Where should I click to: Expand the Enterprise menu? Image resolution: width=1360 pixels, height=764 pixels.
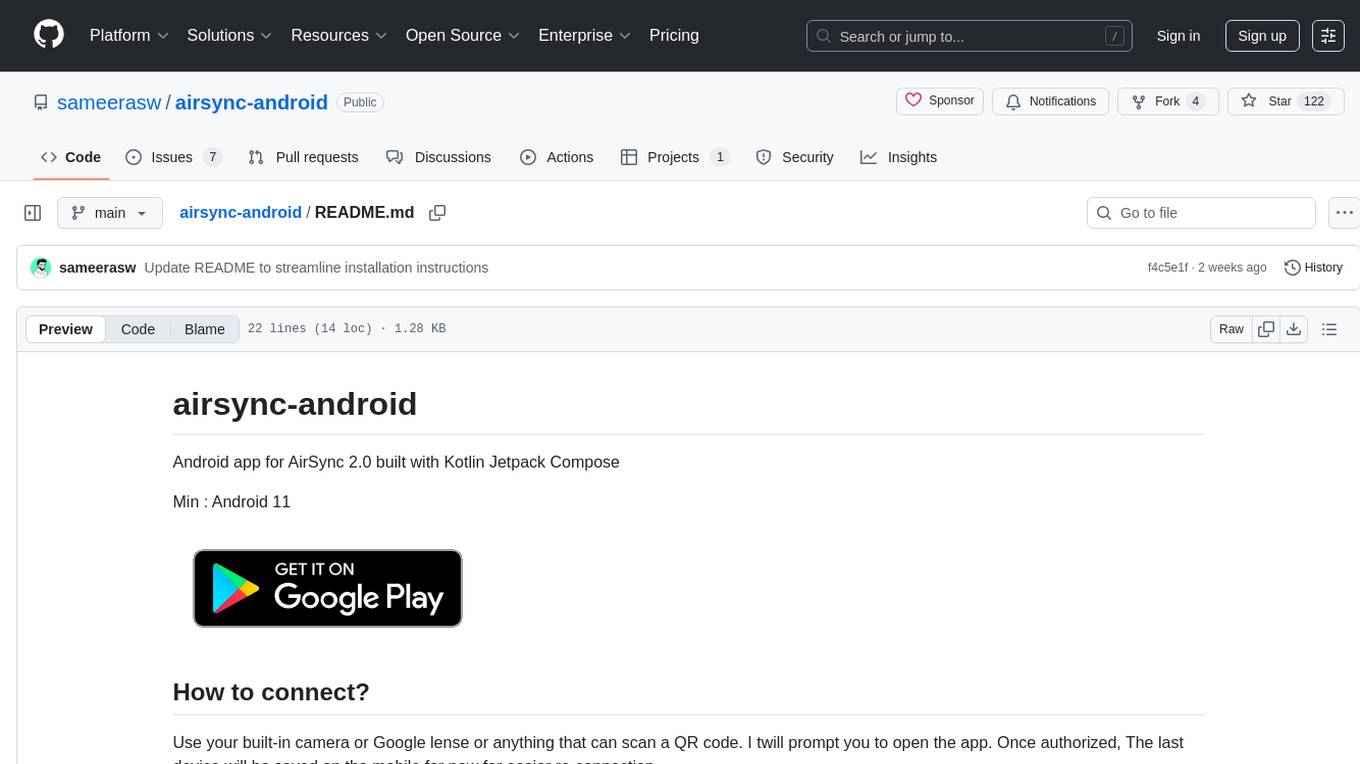[x=584, y=35]
